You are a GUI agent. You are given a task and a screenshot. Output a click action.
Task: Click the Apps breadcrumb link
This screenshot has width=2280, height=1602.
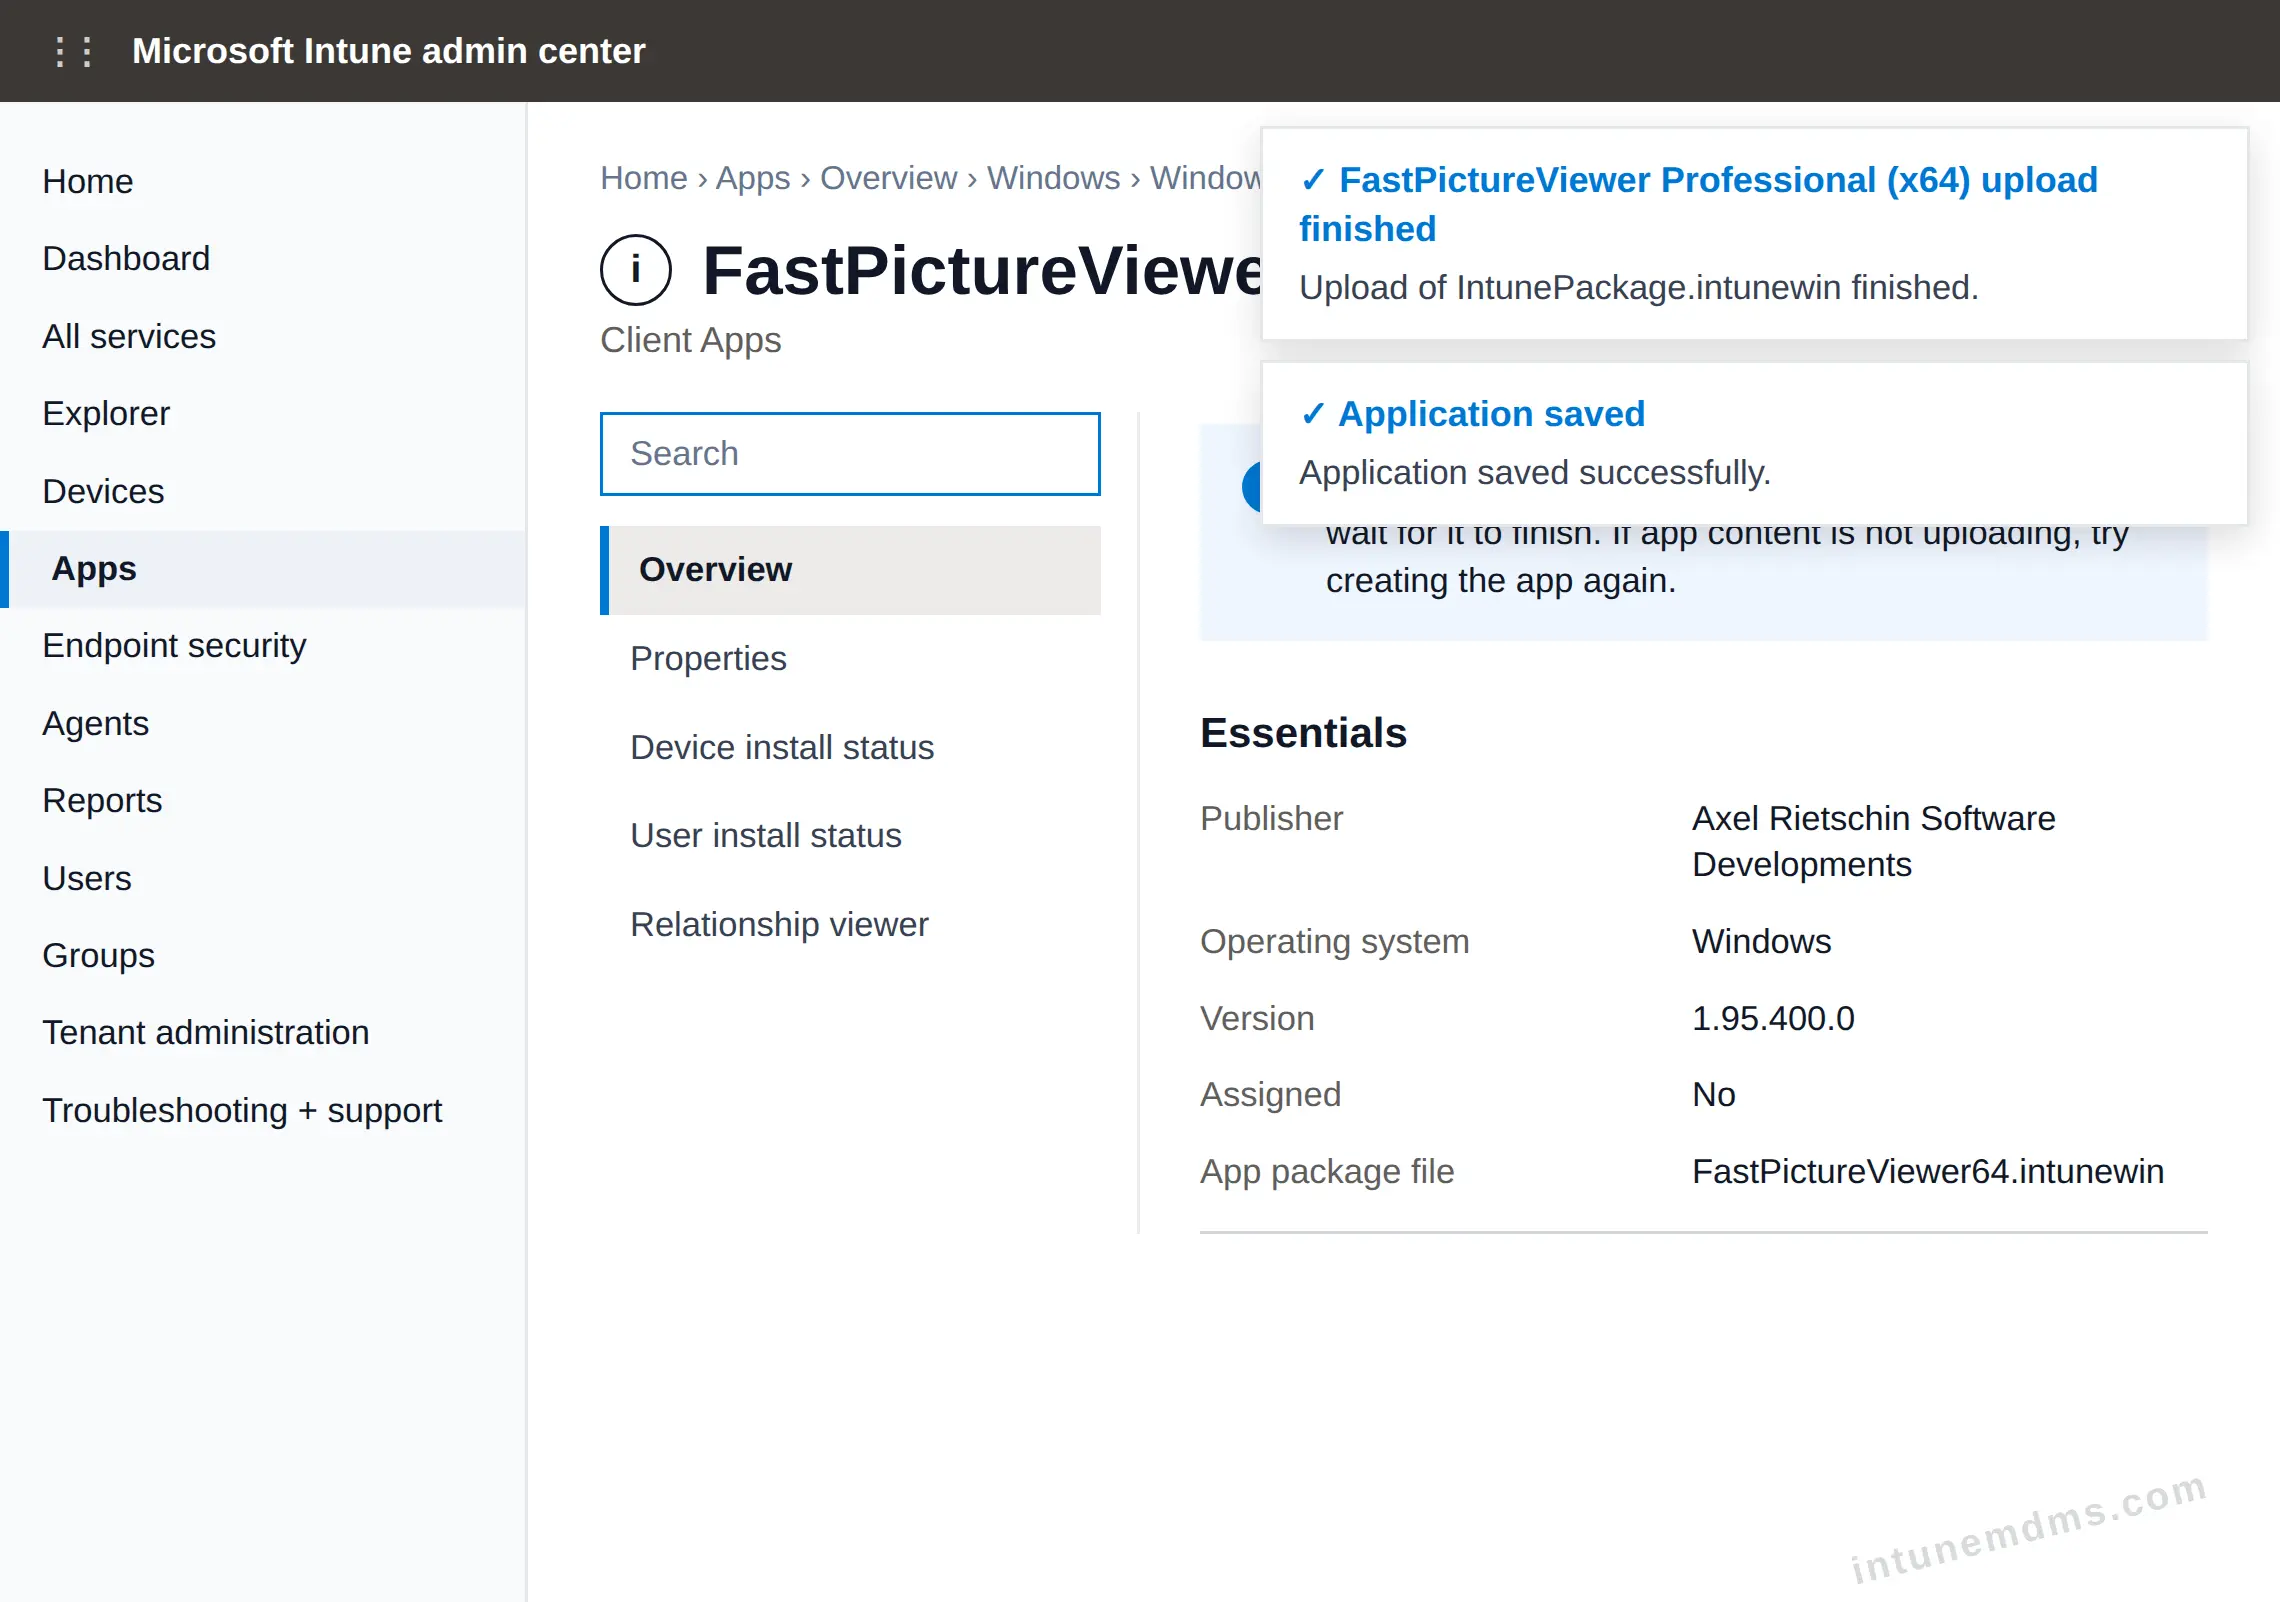[x=753, y=177]
